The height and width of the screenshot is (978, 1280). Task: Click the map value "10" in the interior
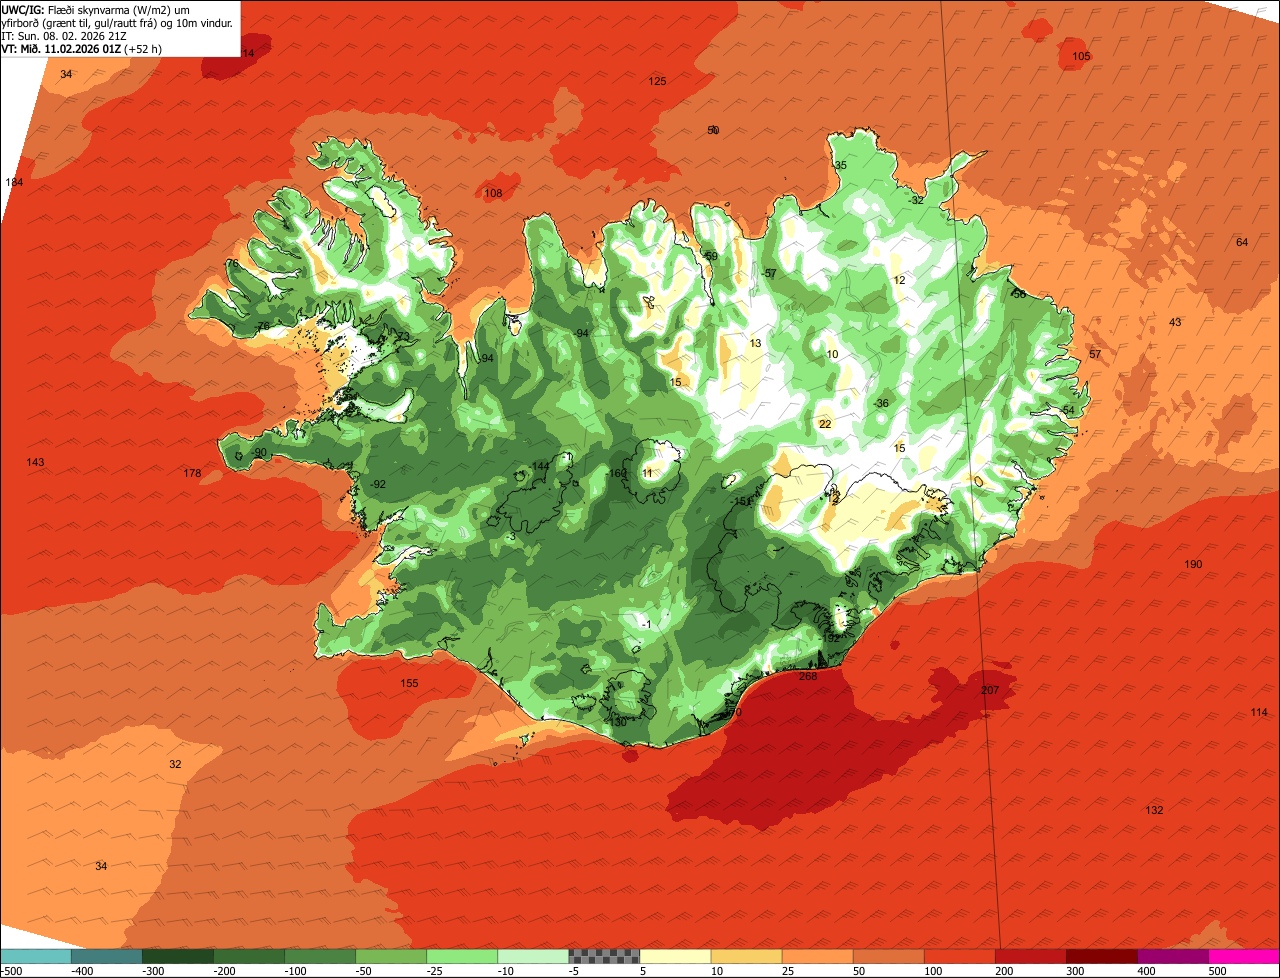832,355
